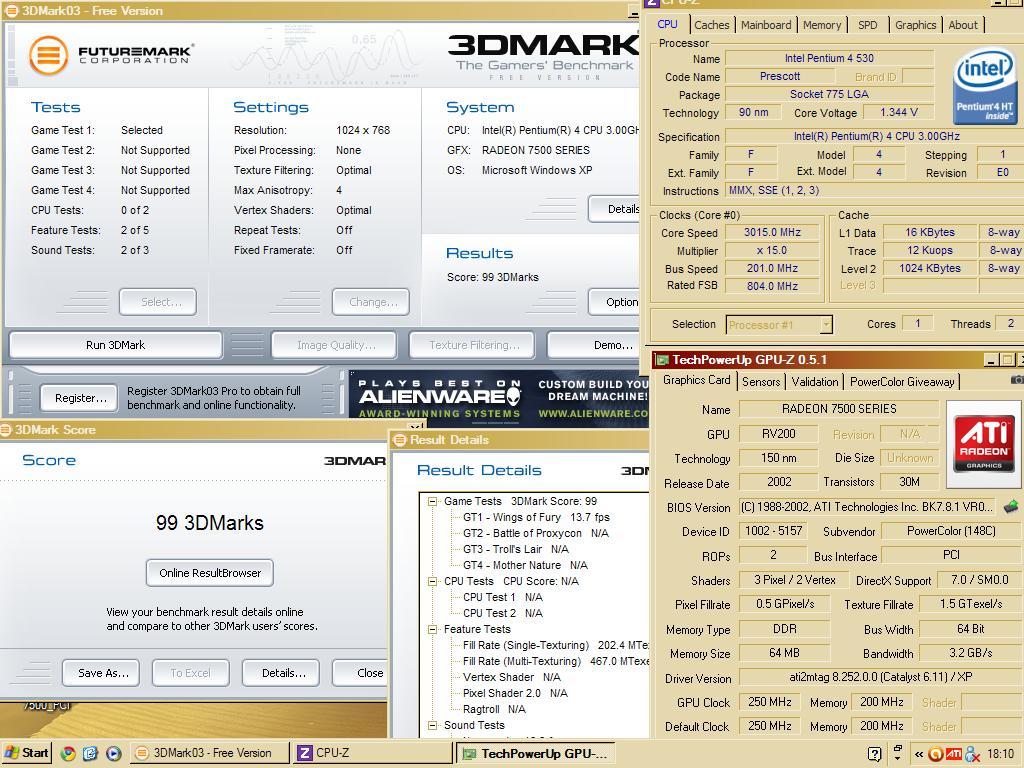Viewport: 1024px width, 768px height.
Task: Click the Futuremark orange logo icon
Action: pos(48,56)
